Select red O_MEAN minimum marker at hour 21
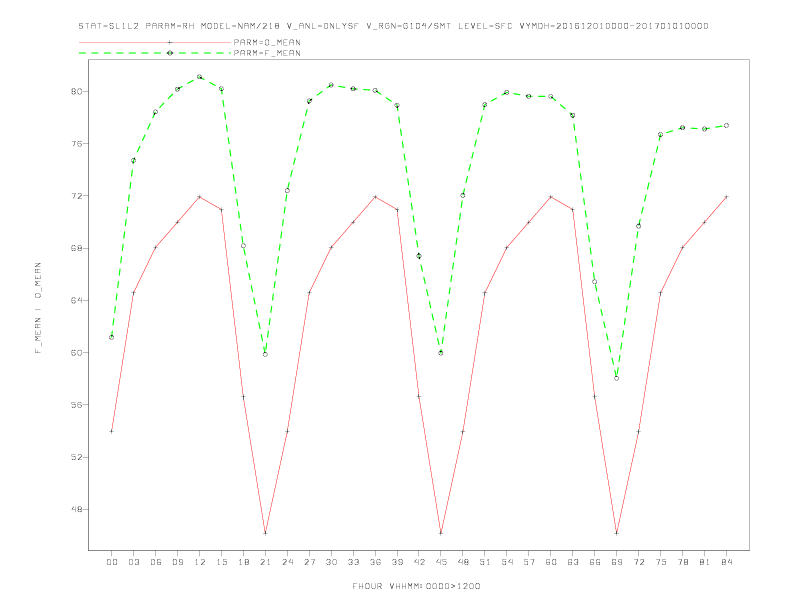792x612 pixels. [x=265, y=533]
